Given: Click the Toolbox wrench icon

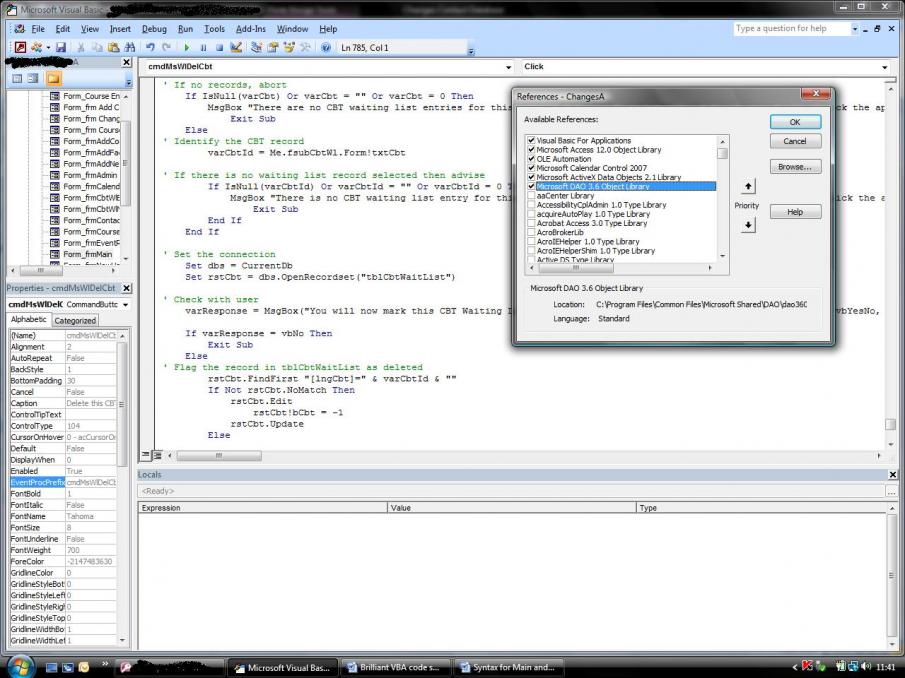Looking at the screenshot, I should pyautogui.click(x=305, y=47).
